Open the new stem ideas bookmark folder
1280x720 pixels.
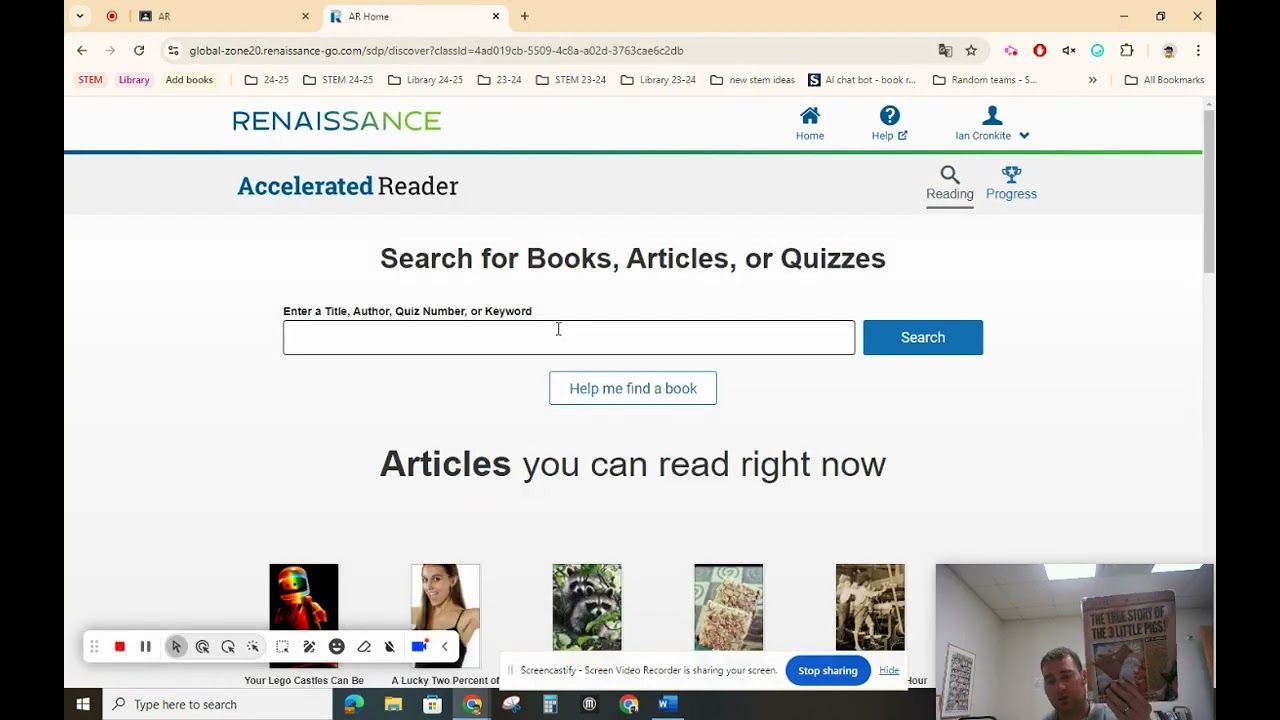click(752, 80)
